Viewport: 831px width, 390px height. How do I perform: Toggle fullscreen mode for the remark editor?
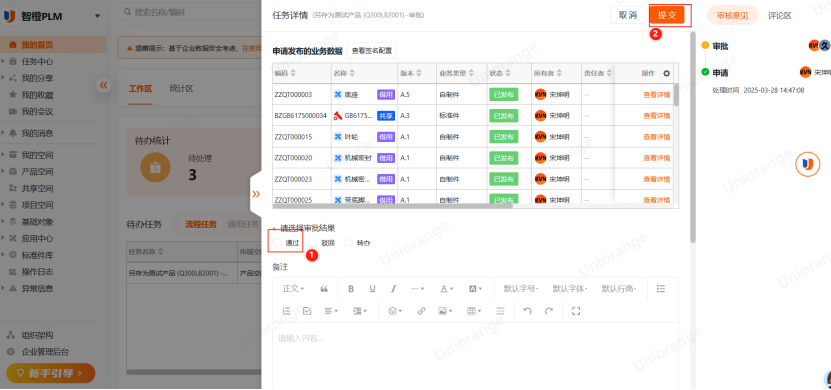pyautogui.click(x=576, y=311)
